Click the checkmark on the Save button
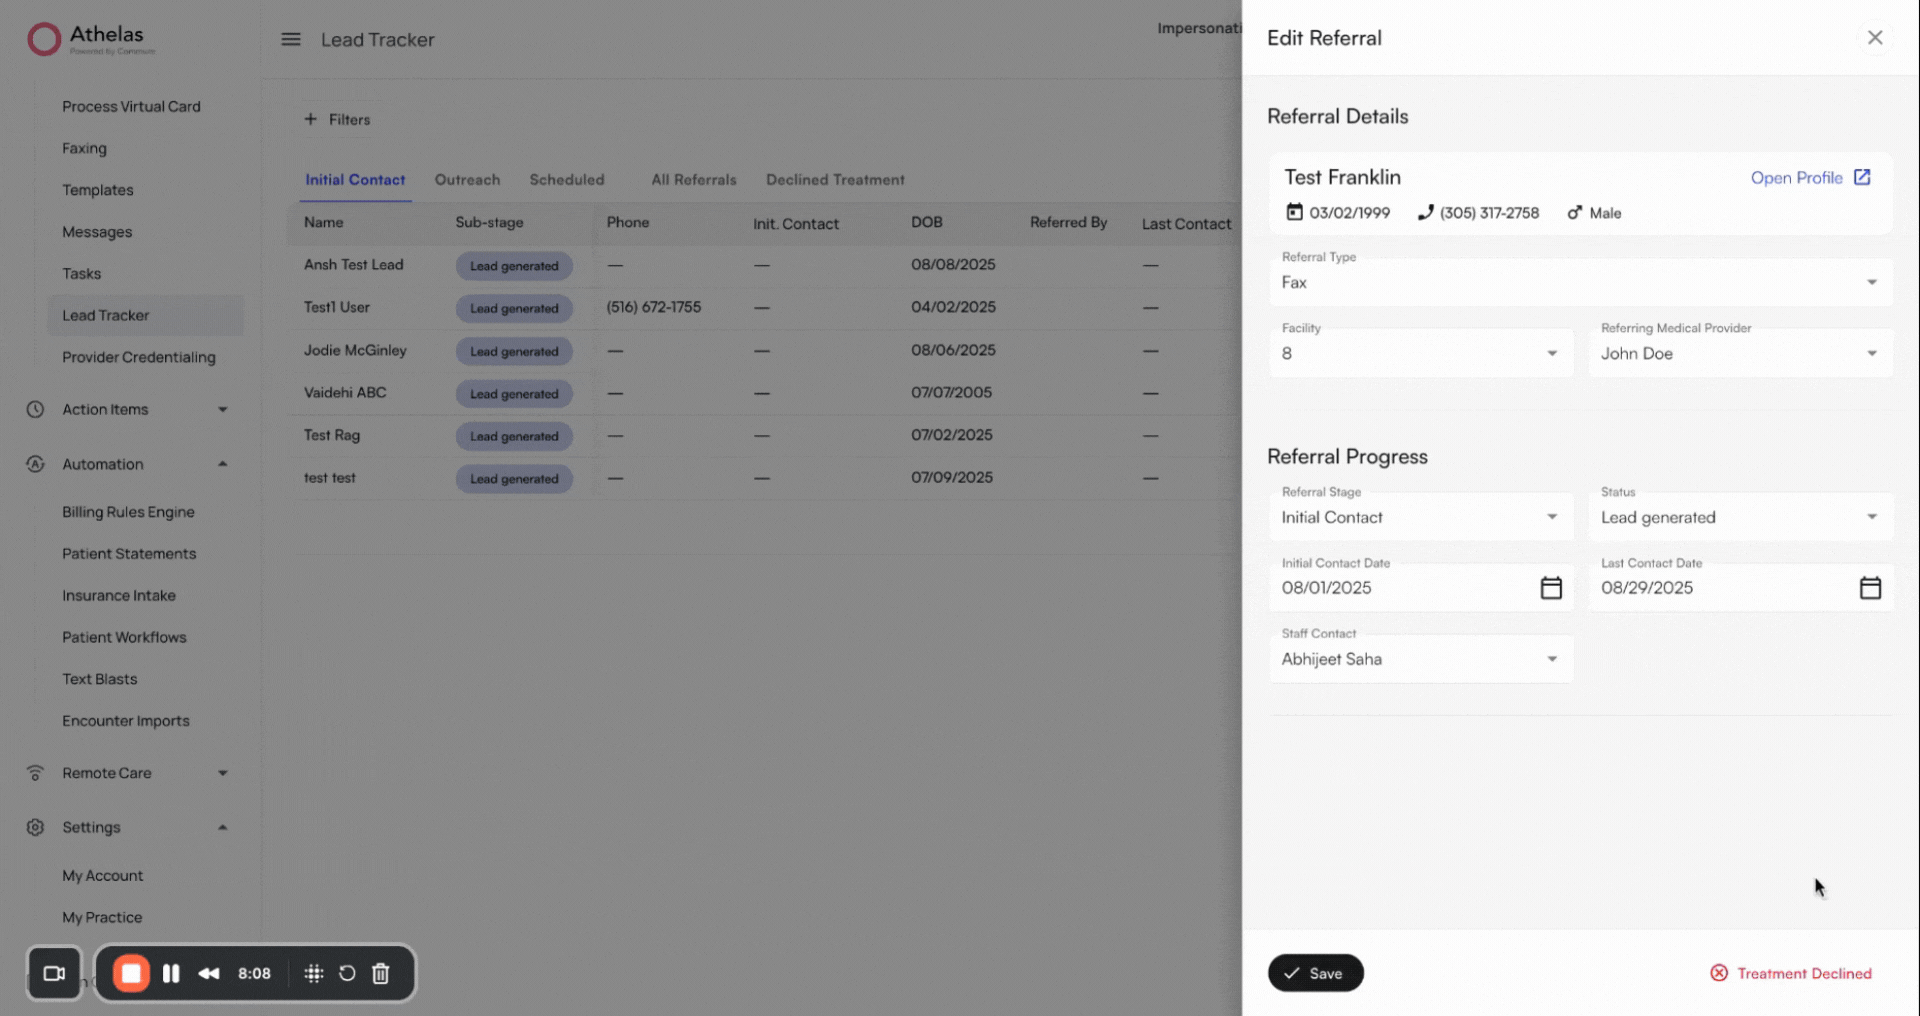 (x=1292, y=973)
